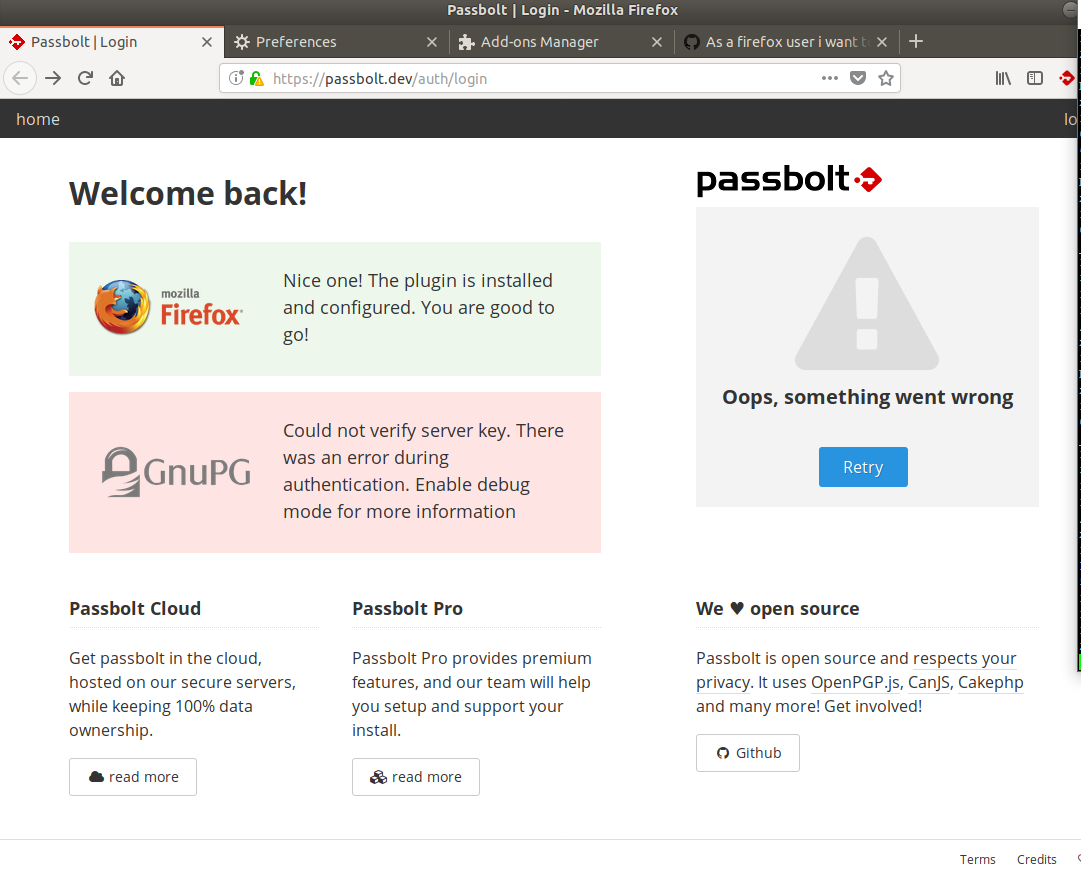The height and width of the screenshot is (876, 1081).
Task: Toggle the sidebar view
Action: tap(1035, 78)
